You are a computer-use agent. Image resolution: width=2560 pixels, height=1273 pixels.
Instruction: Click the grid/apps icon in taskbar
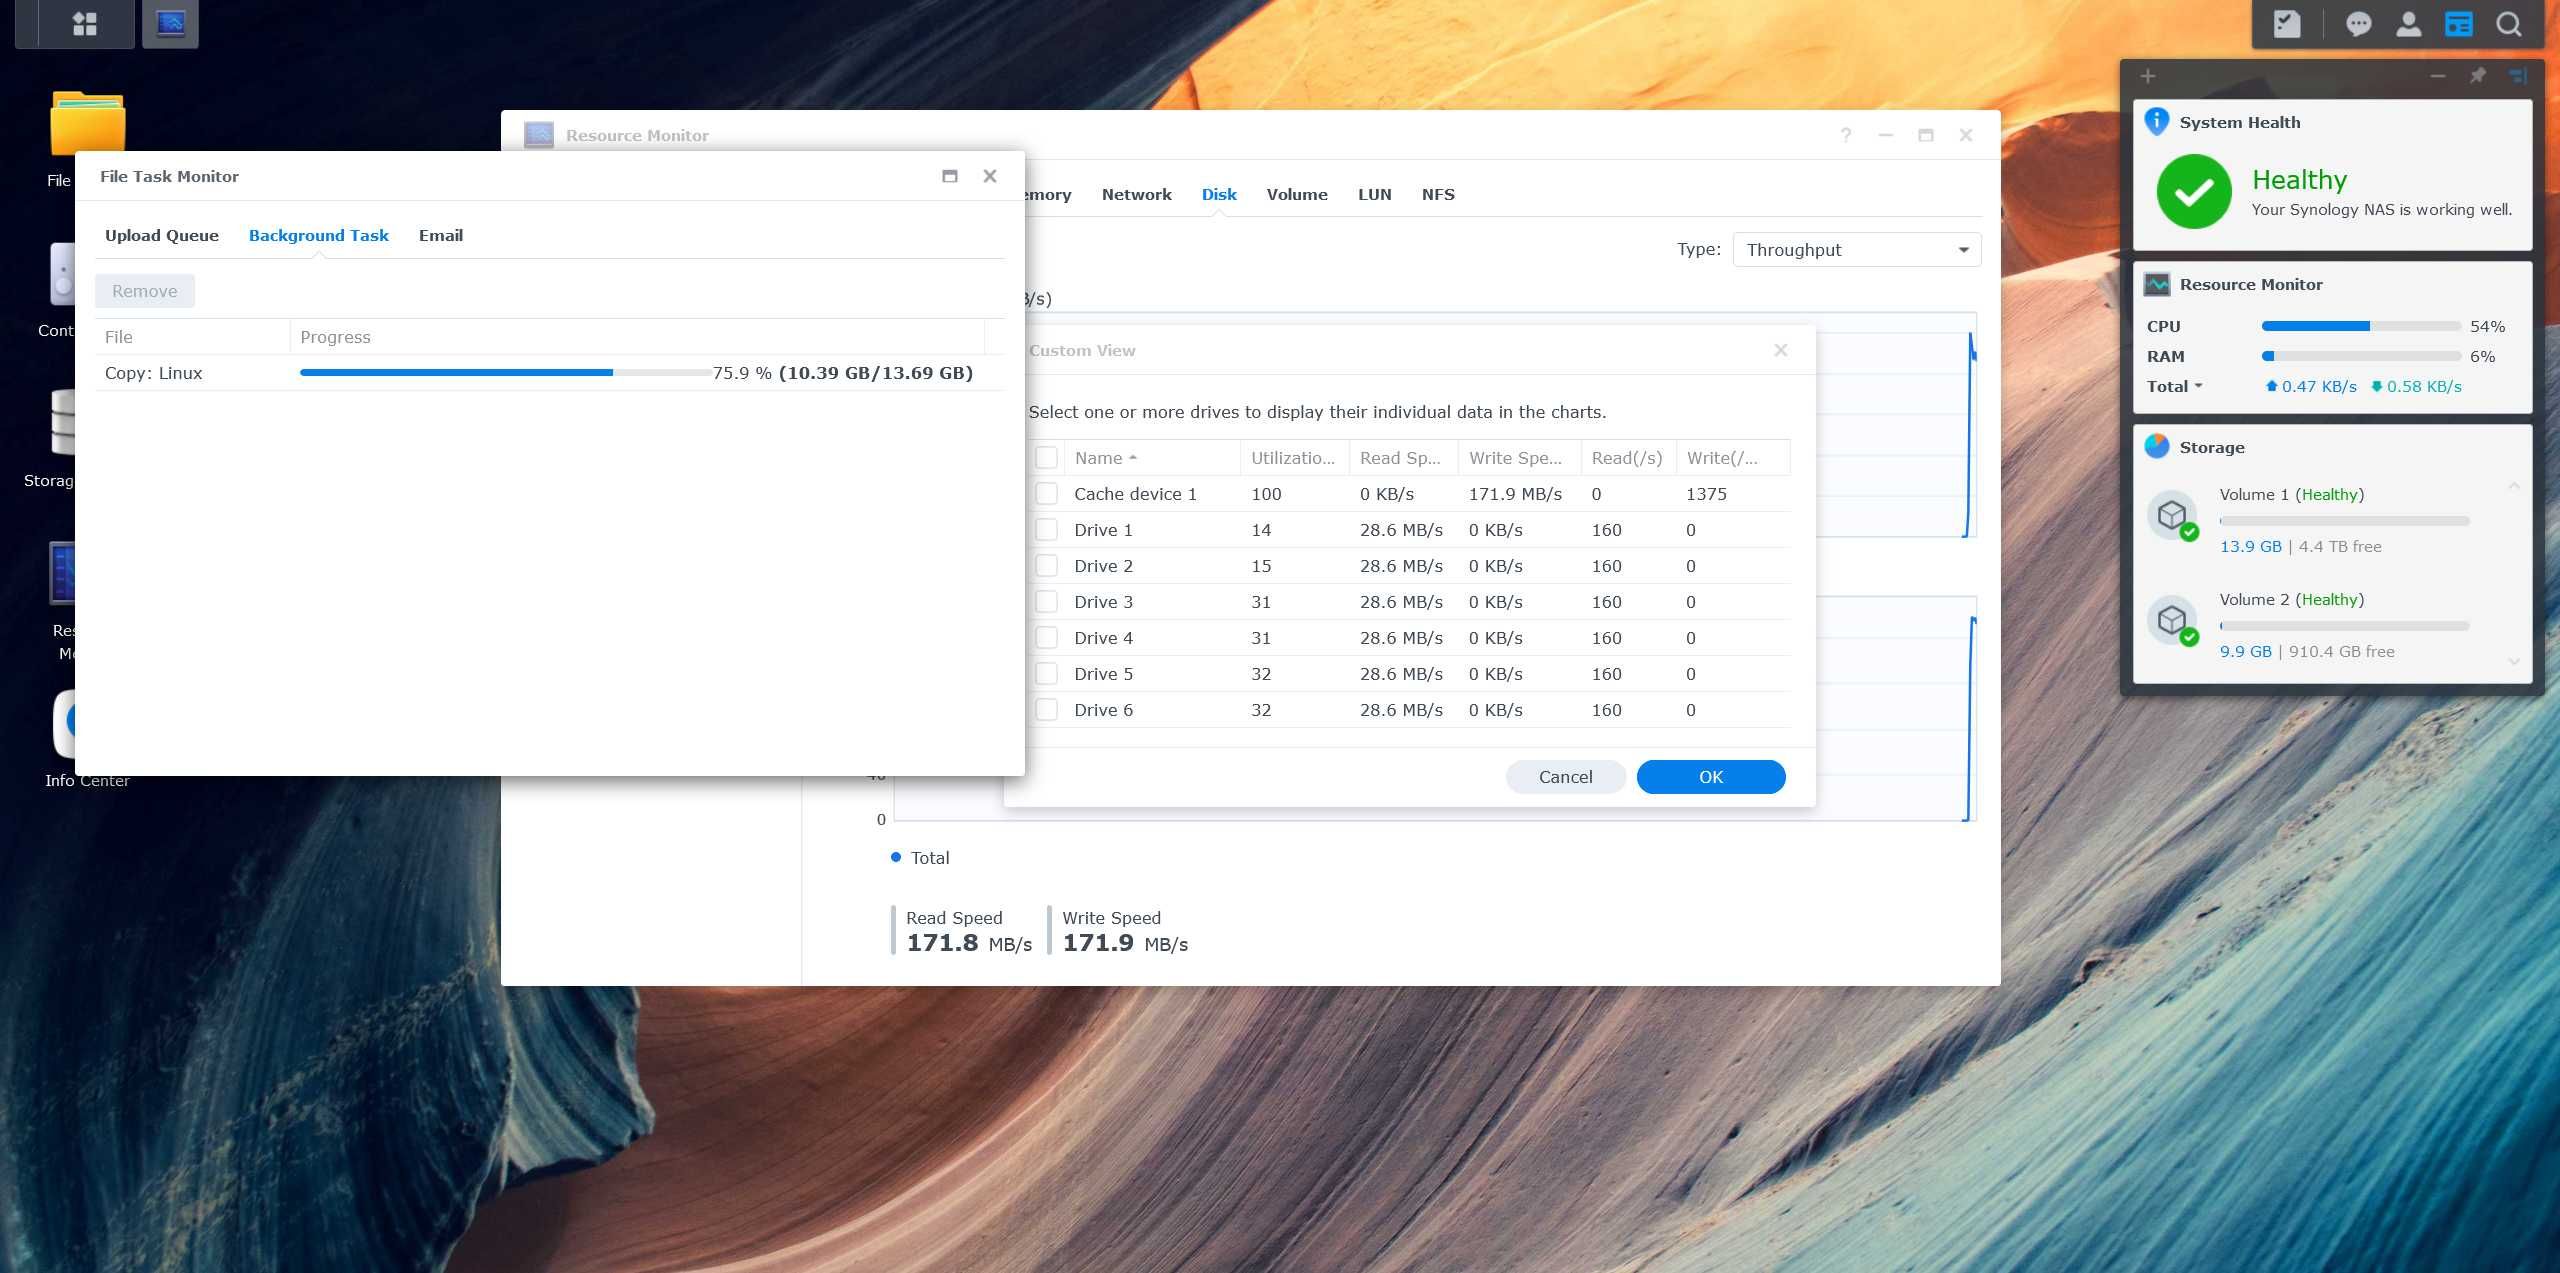[x=82, y=23]
